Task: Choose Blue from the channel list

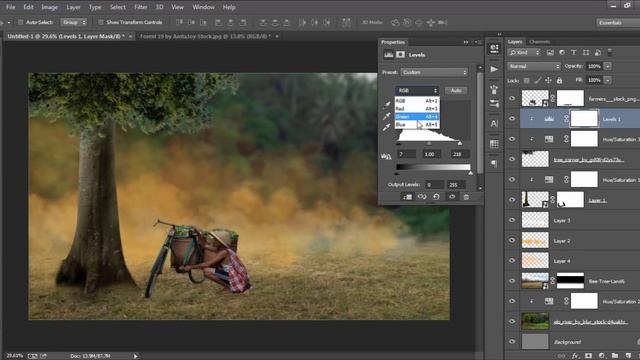Action: click(x=417, y=124)
